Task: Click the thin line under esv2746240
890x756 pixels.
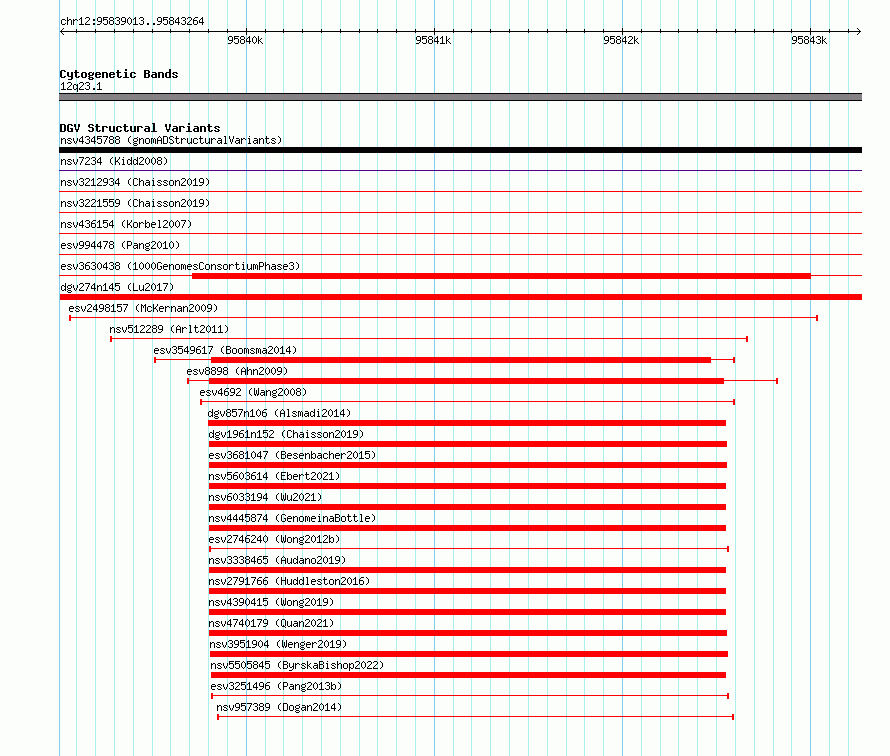Action: click(469, 549)
